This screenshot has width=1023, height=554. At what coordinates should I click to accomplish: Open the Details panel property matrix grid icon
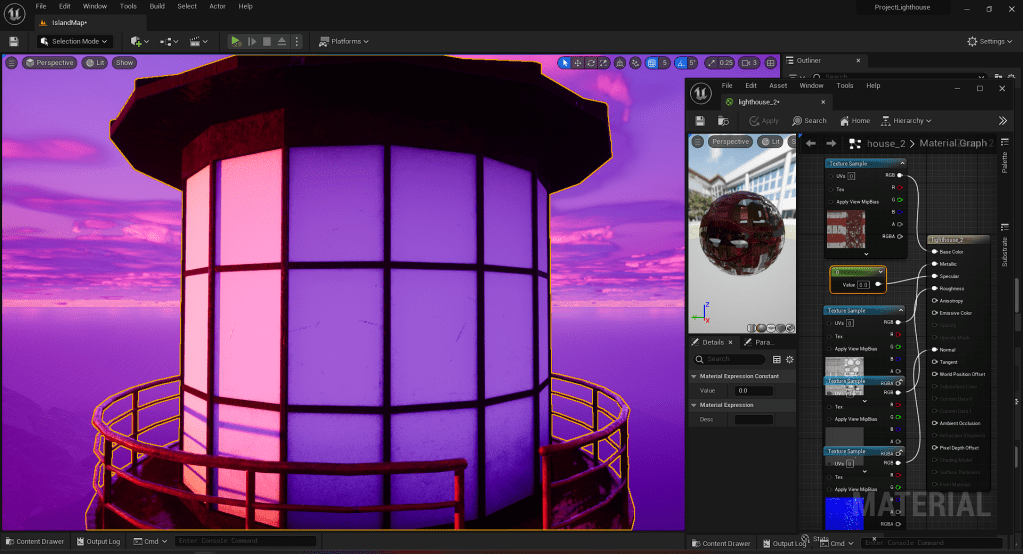[777, 359]
